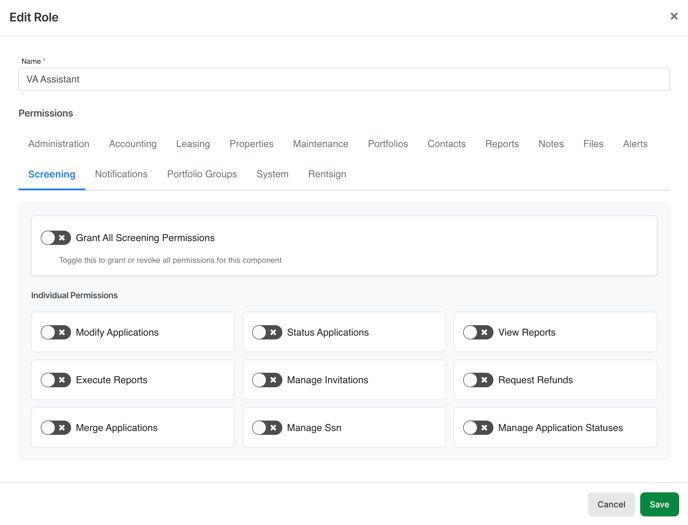Go to the Notifications tab
Screen dimensions: 688x525
[121, 174]
